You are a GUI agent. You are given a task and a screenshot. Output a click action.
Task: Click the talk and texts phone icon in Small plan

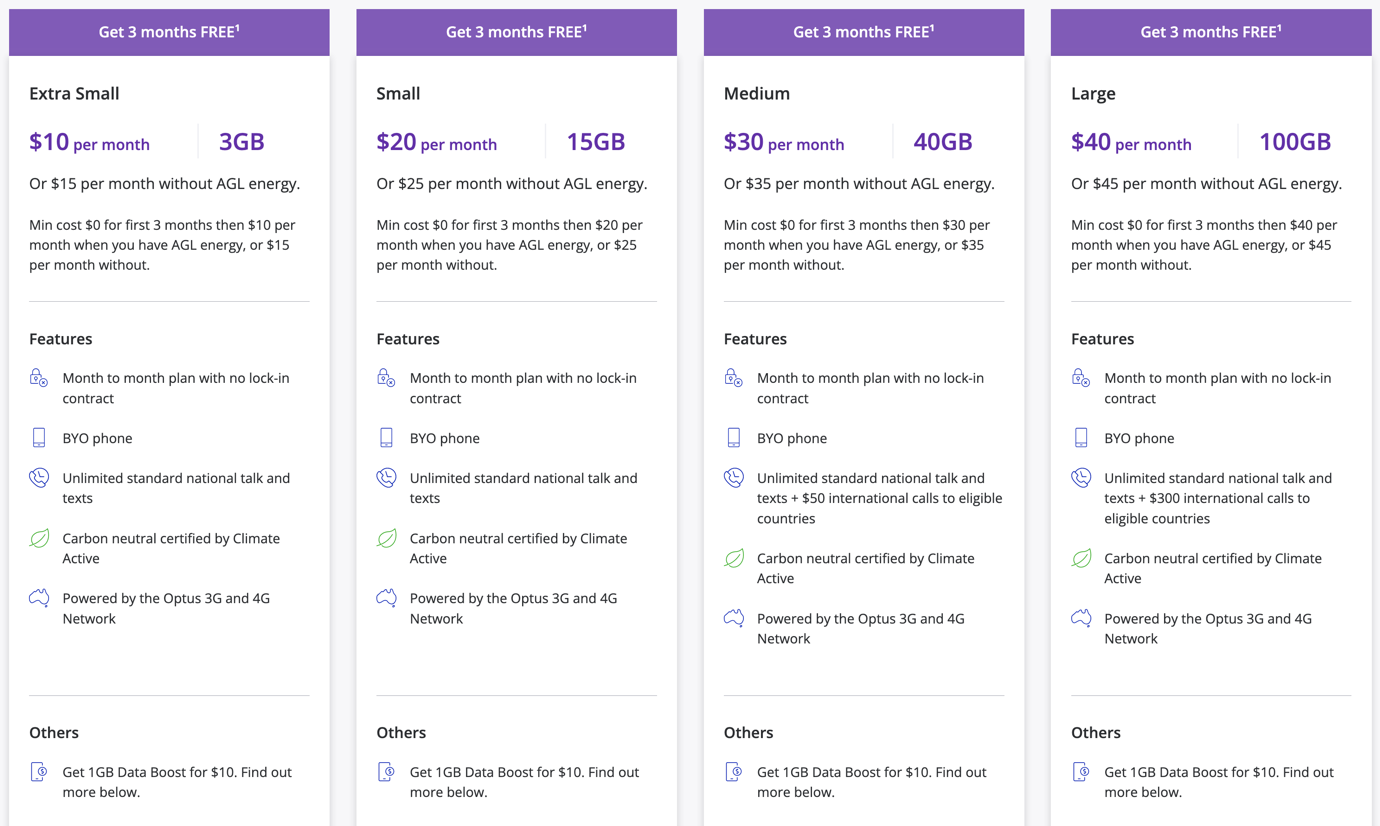pos(386,478)
